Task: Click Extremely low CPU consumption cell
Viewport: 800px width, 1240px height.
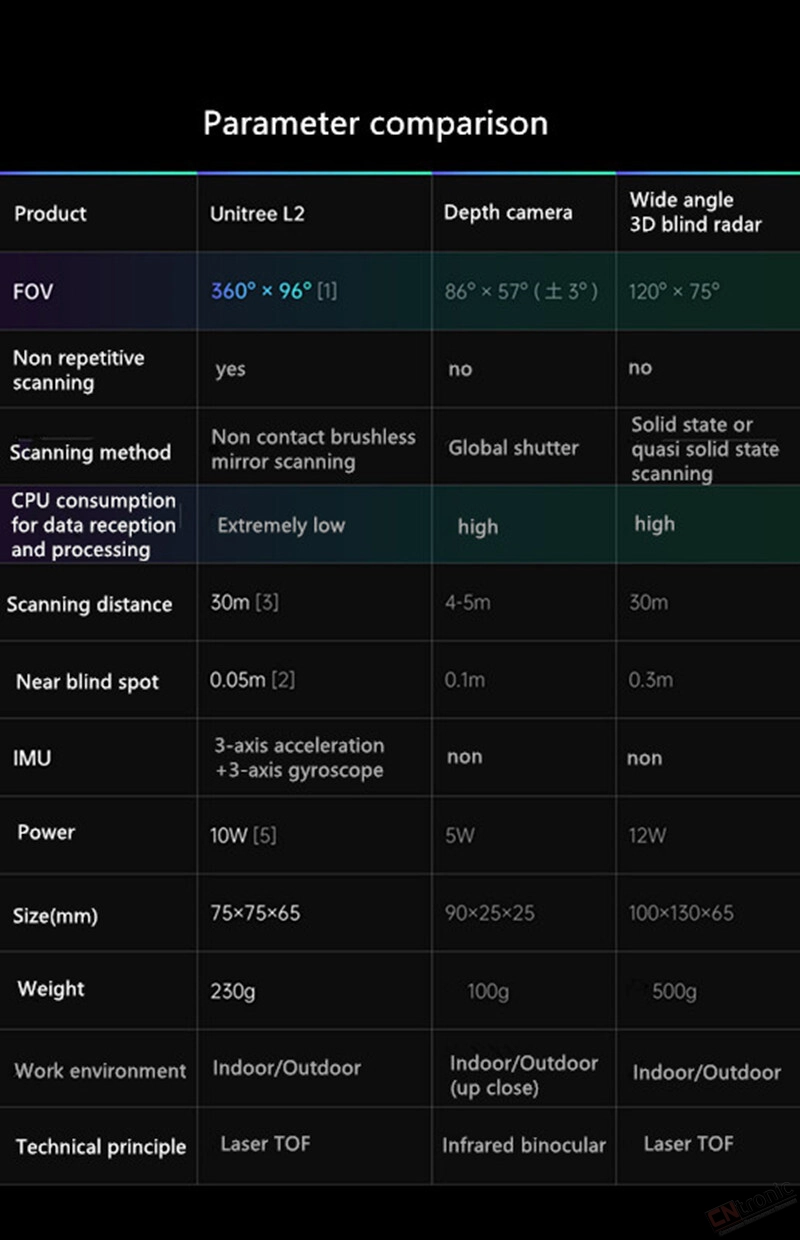Action: [x=281, y=525]
